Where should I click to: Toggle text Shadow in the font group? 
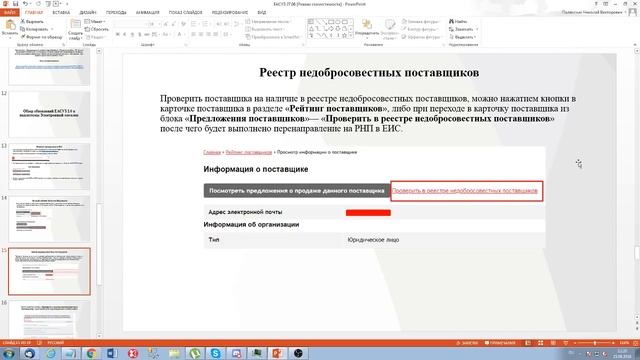click(140, 35)
